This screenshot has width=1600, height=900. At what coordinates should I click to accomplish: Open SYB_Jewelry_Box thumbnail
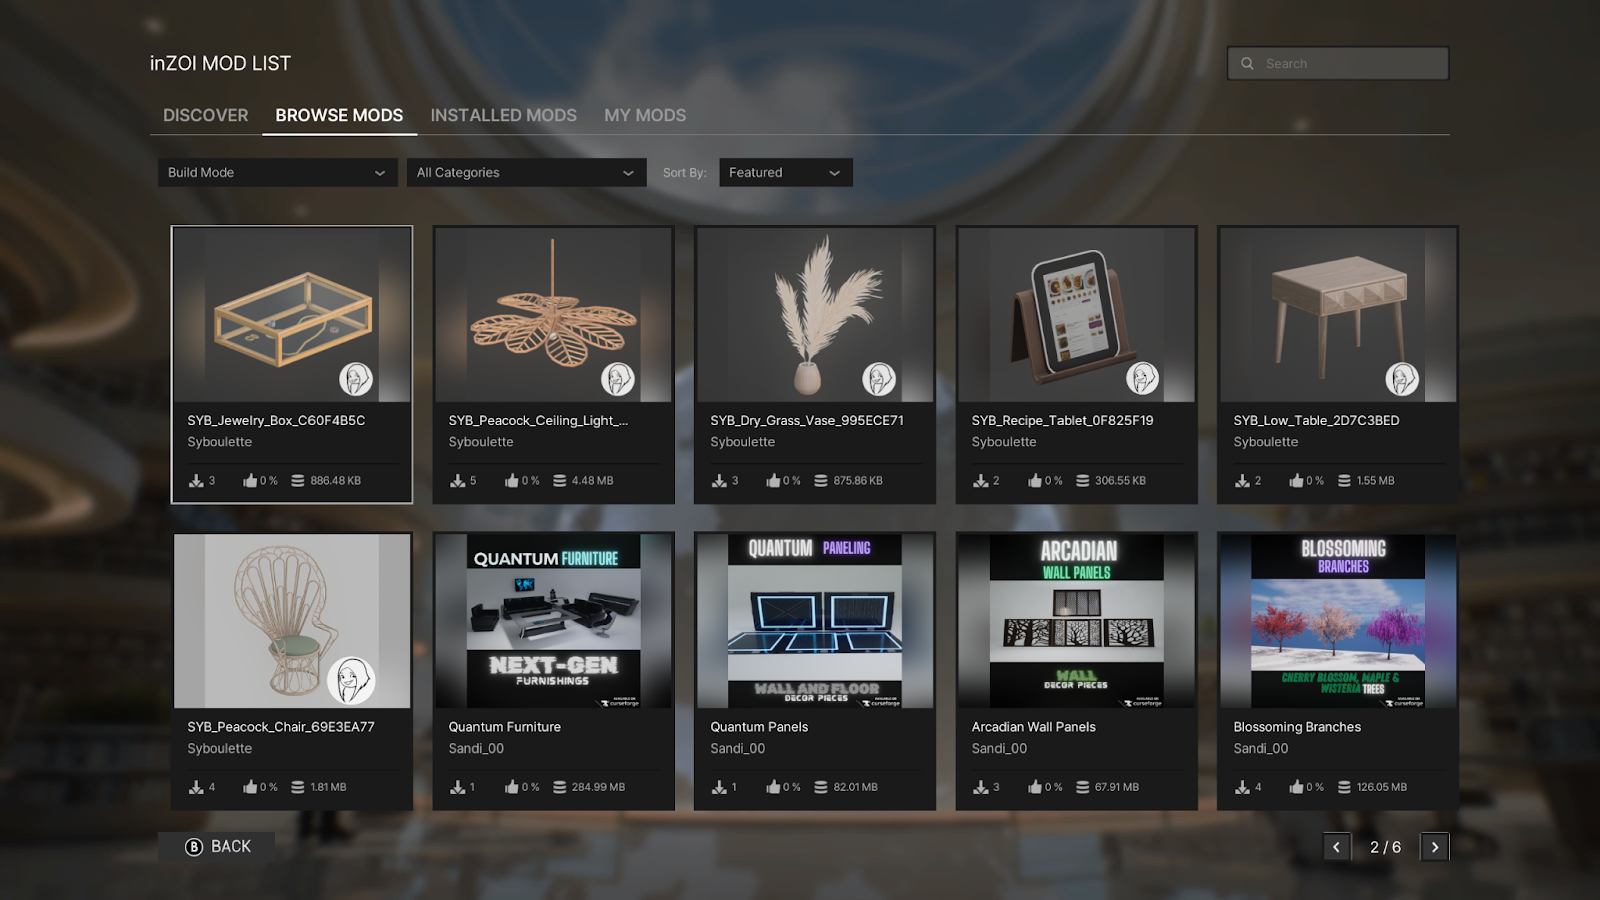[x=292, y=315]
